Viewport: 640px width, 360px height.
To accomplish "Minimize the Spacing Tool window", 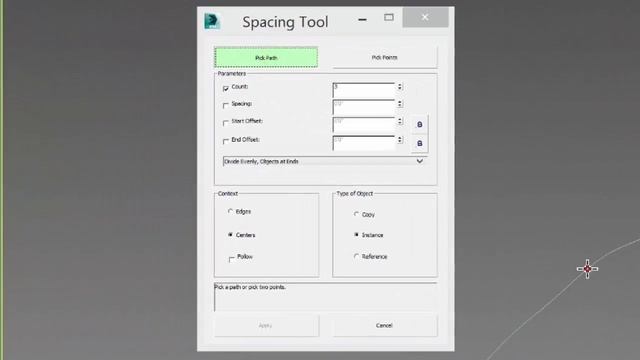I will (x=362, y=19).
